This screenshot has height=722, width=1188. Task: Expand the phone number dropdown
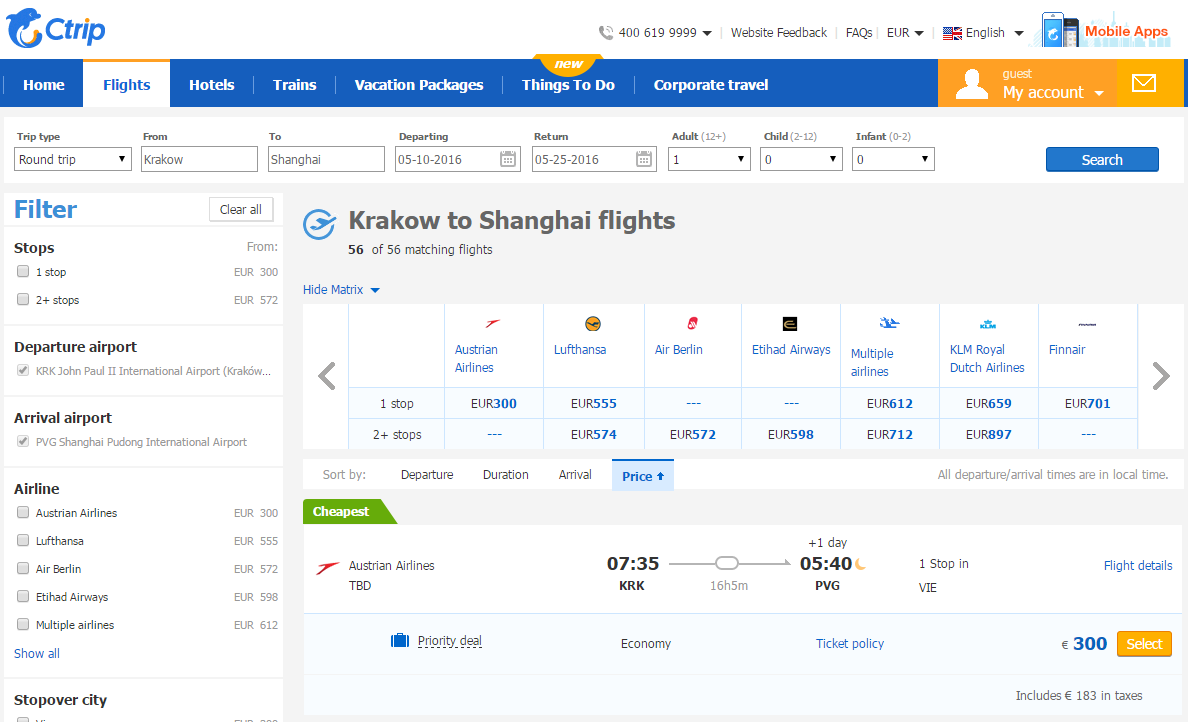pos(707,33)
